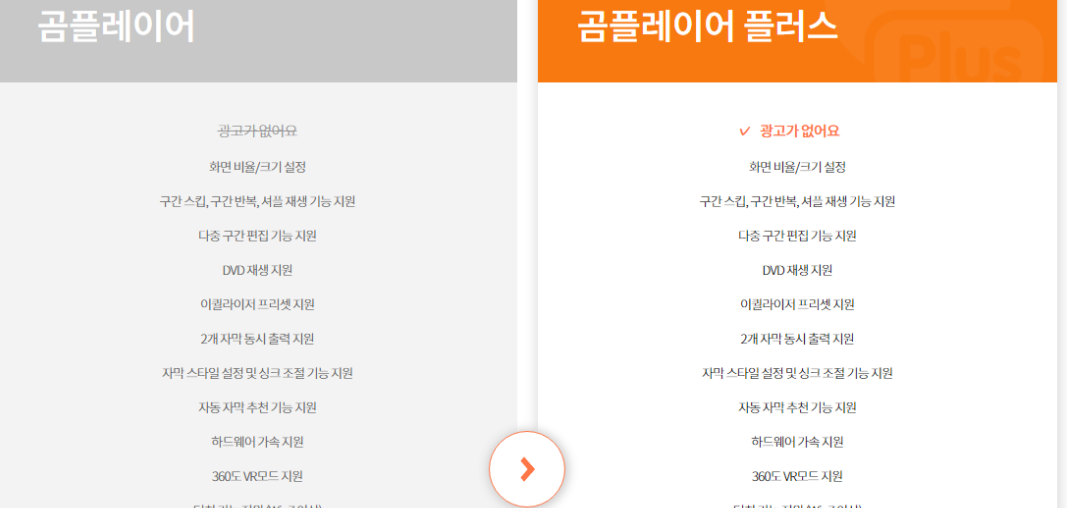Click 360도 VR모드 지원 in 곰플레이어 column
The width and height of the screenshot is (1069, 508).
[257, 476]
